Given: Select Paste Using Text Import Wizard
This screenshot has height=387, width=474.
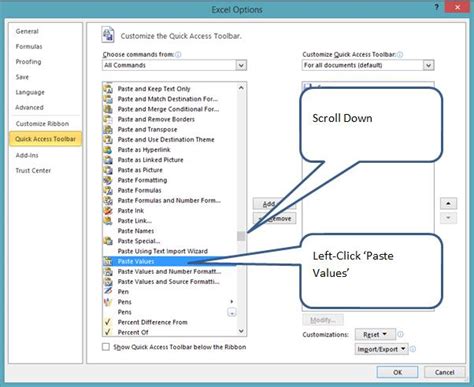Looking at the screenshot, I should pyautogui.click(x=162, y=251).
